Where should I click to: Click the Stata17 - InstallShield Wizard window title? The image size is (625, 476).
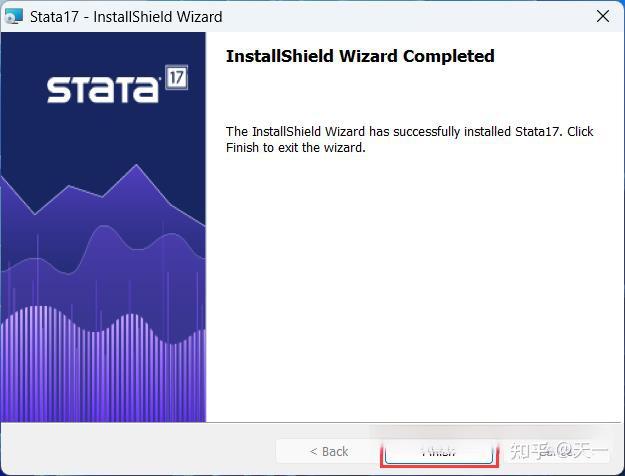click(x=126, y=17)
